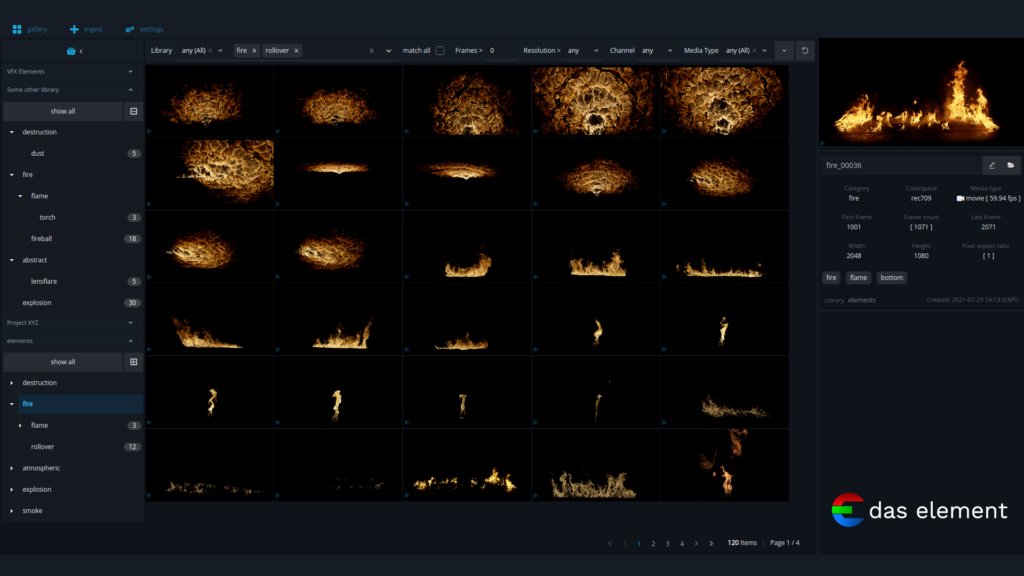Collapse the destruction category in Some other library

coord(12,132)
